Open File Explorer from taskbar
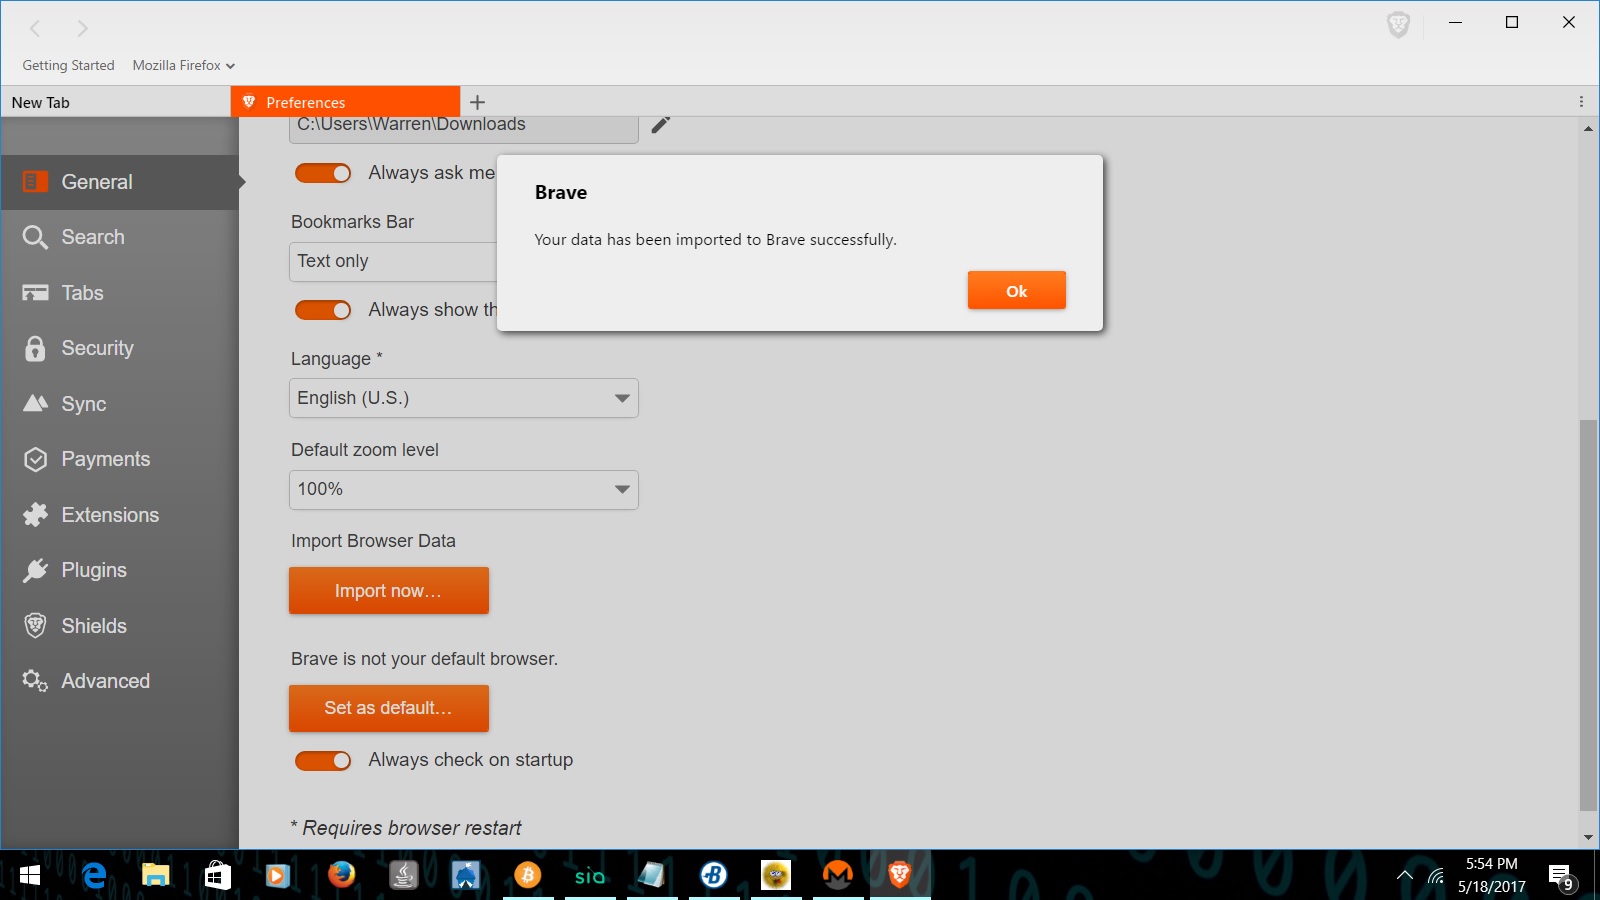Viewport: 1600px width, 900px height. [x=155, y=876]
